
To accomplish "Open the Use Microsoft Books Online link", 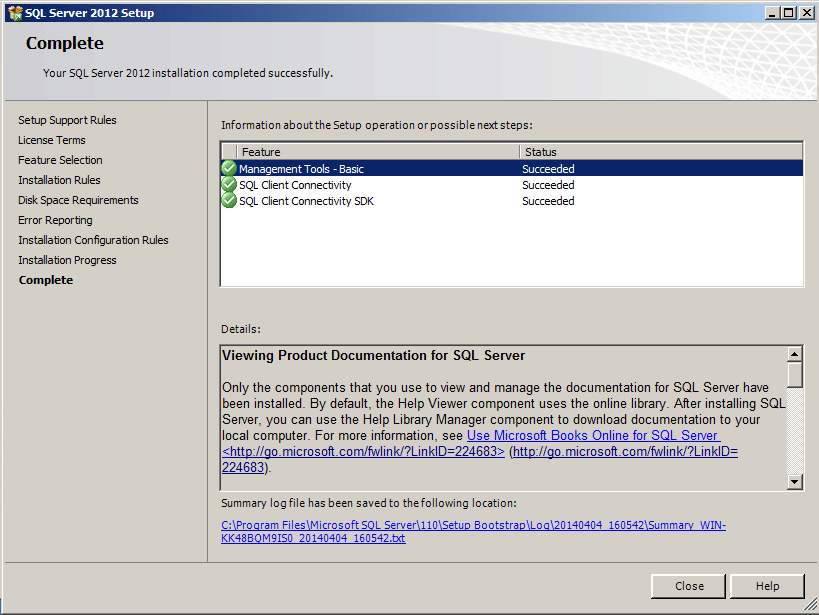I will pos(593,435).
